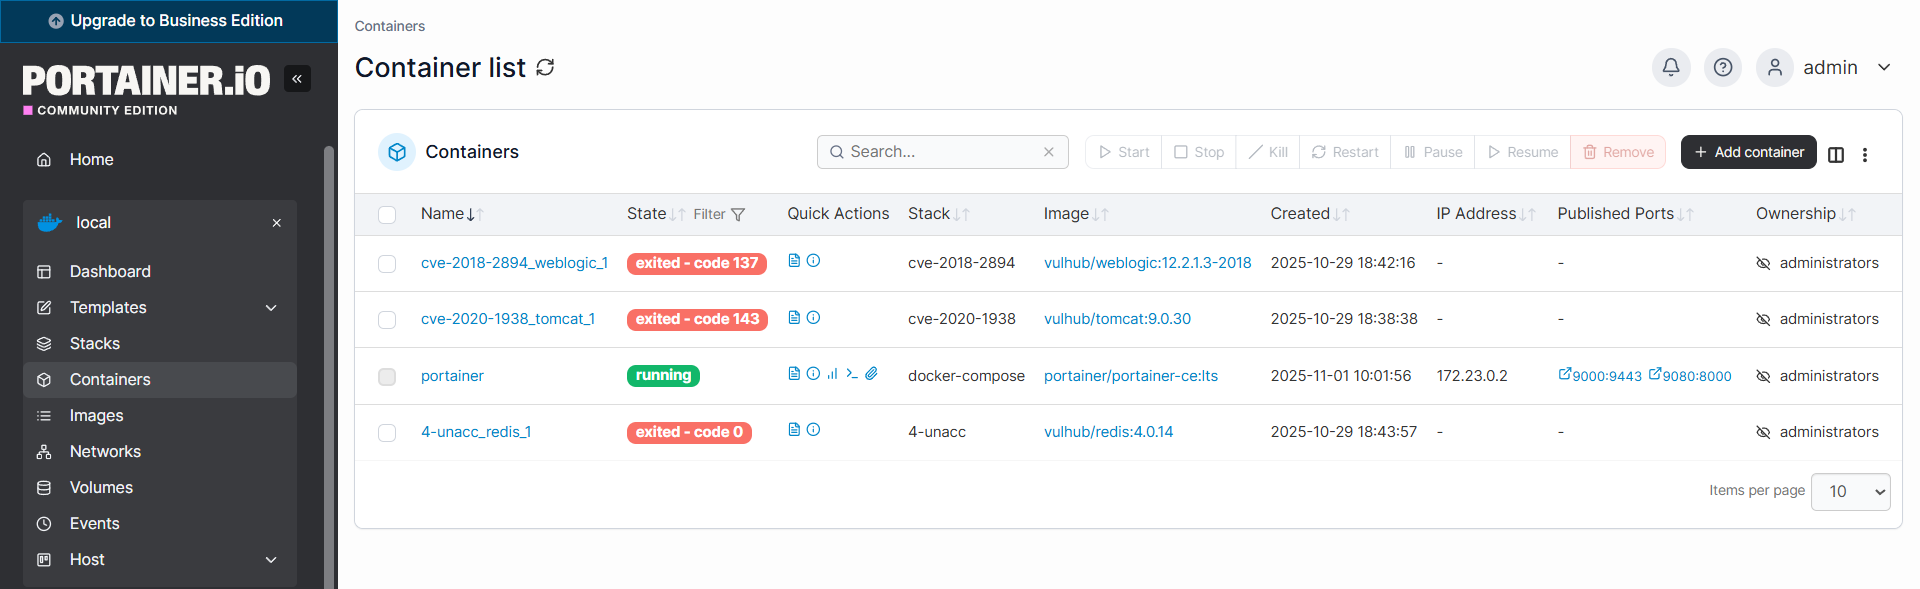Screen dimensions: 1920x589
Task: Open the table three-dot settings menu
Action: pos(1865,154)
